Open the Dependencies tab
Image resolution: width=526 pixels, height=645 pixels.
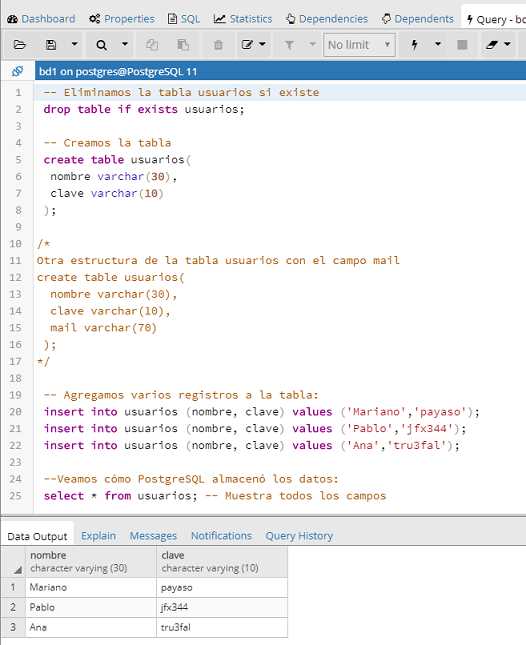click(327, 19)
